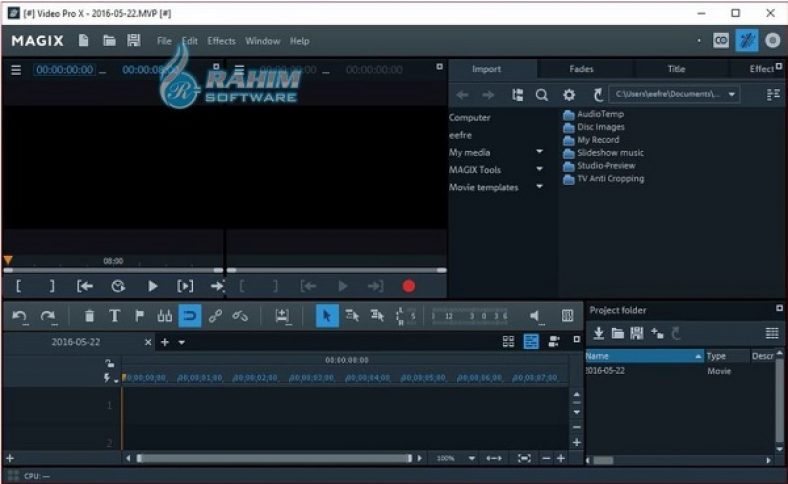The height and width of the screenshot is (484, 788).
Task: Click the razor split tool icon
Action: tap(164, 316)
